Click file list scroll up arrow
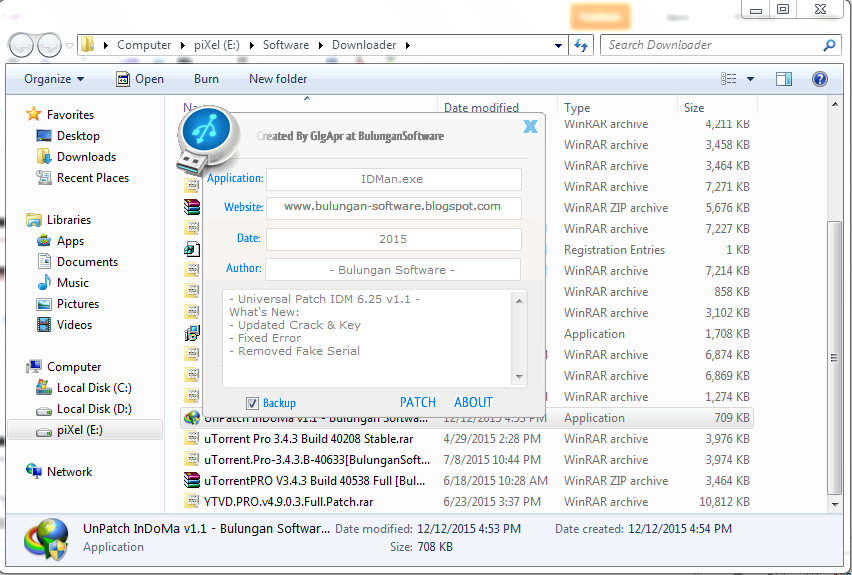852x575 pixels. point(835,104)
